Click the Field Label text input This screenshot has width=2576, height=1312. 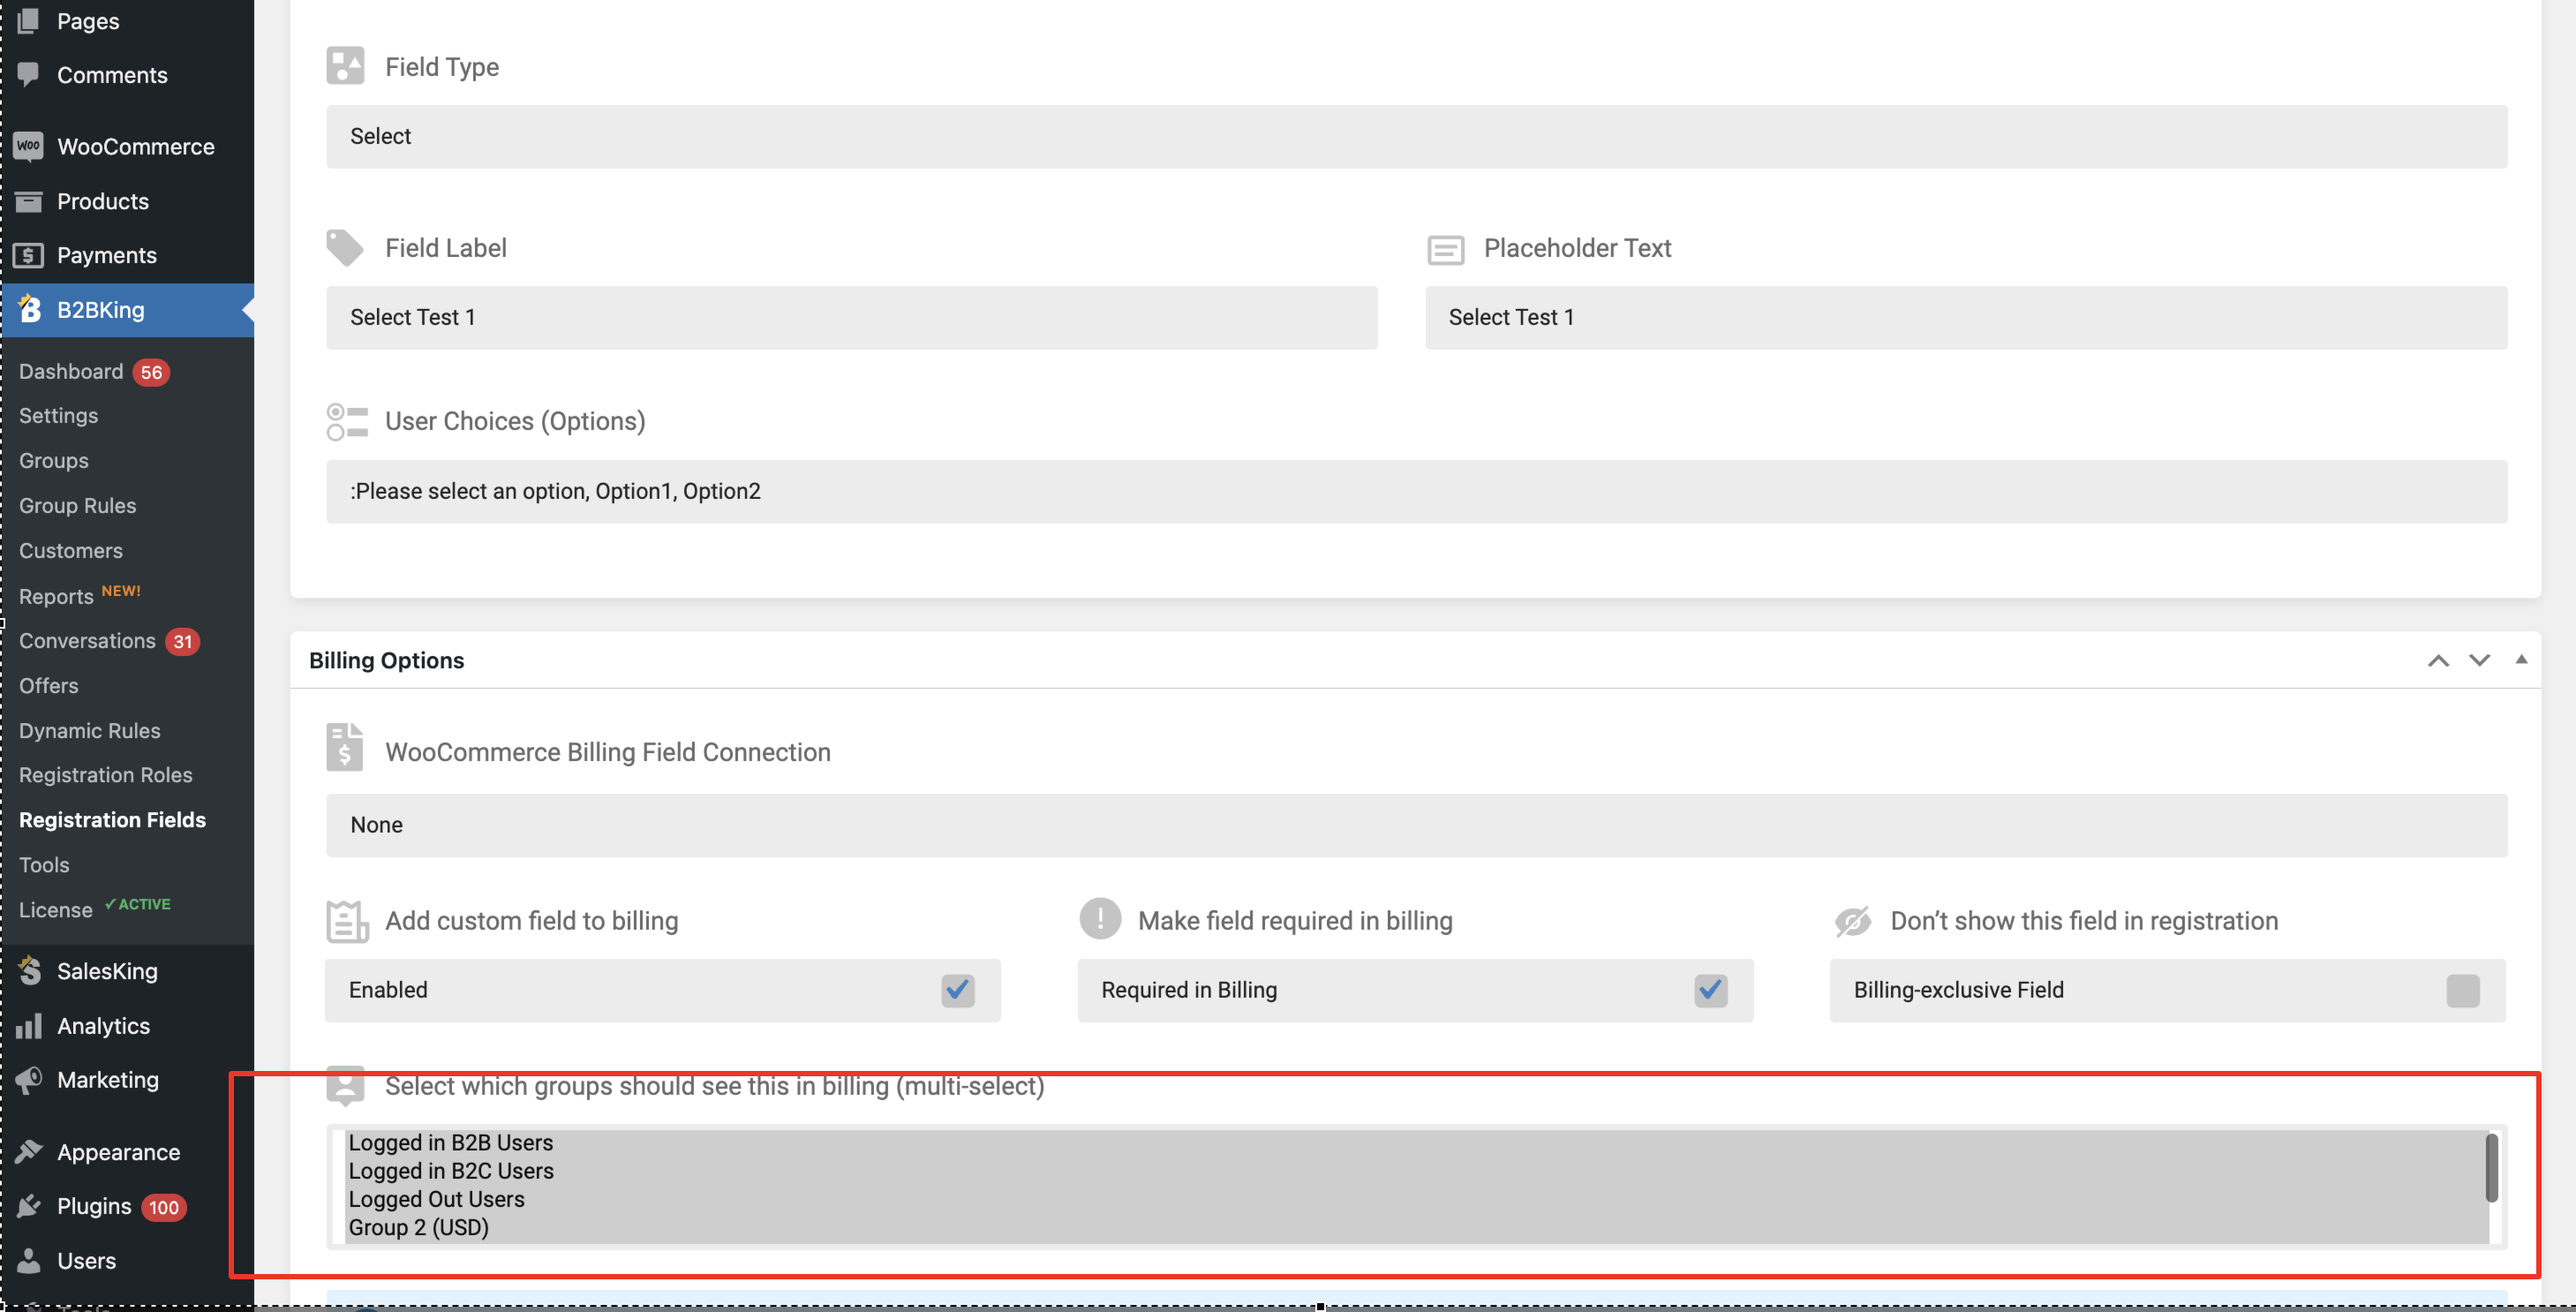(852, 317)
